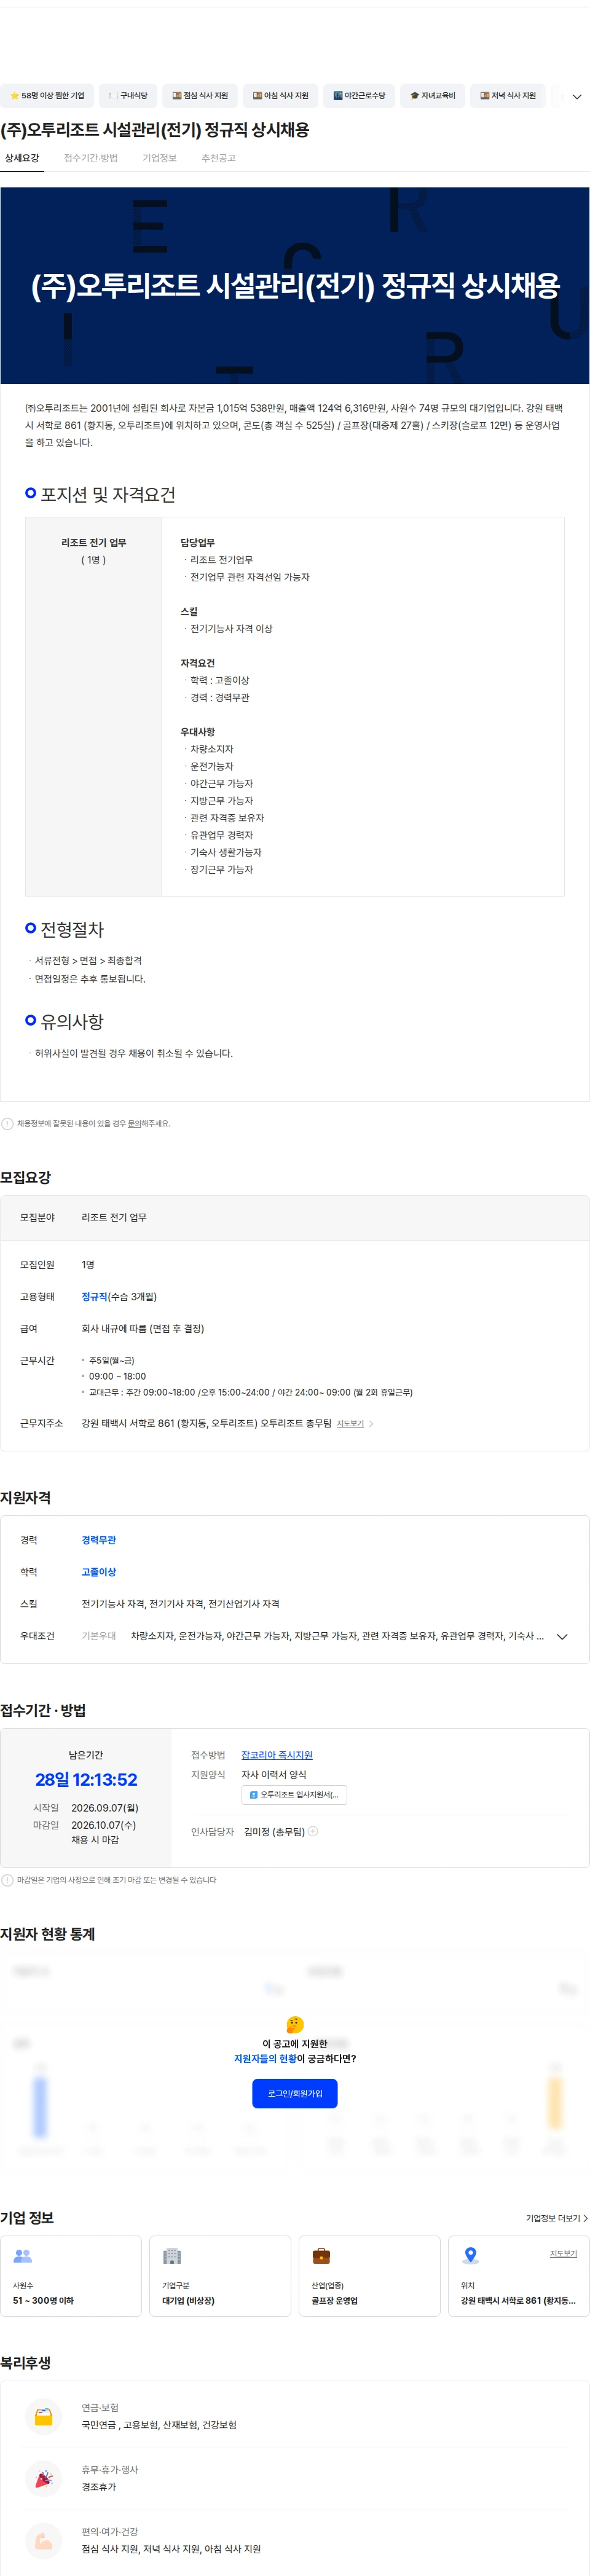
Task: Click the 대기업 (비상장) company type text
Action: [x=188, y=2301]
